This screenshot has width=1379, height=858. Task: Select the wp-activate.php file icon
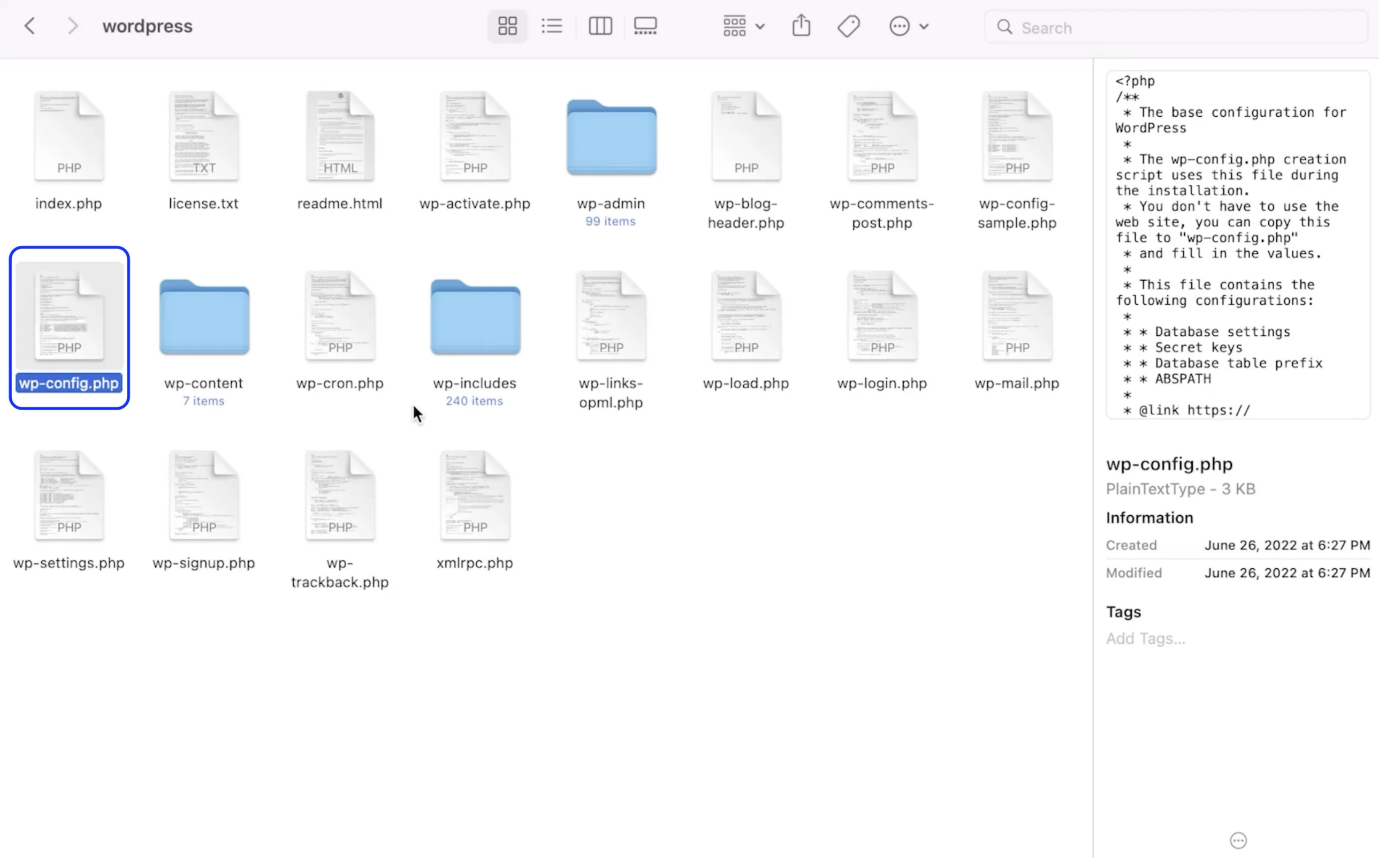[x=475, y=136]
